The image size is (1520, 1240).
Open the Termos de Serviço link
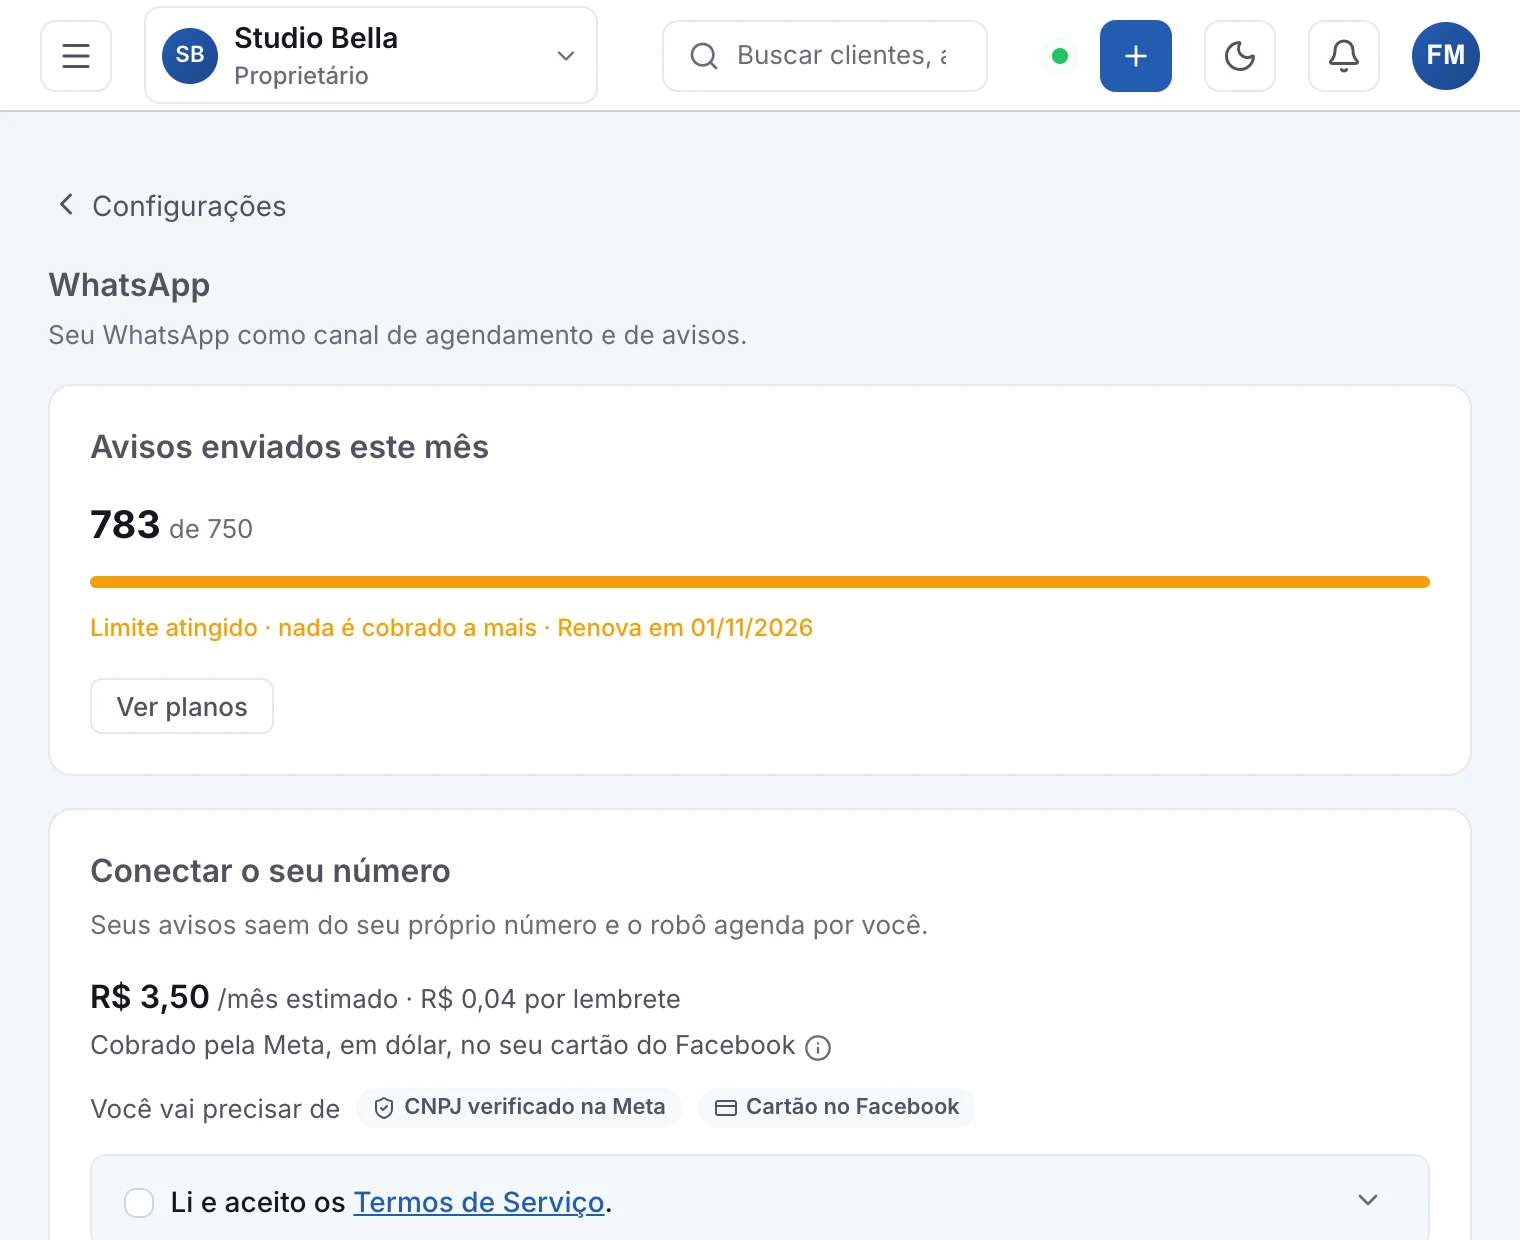coord(479,1202)
